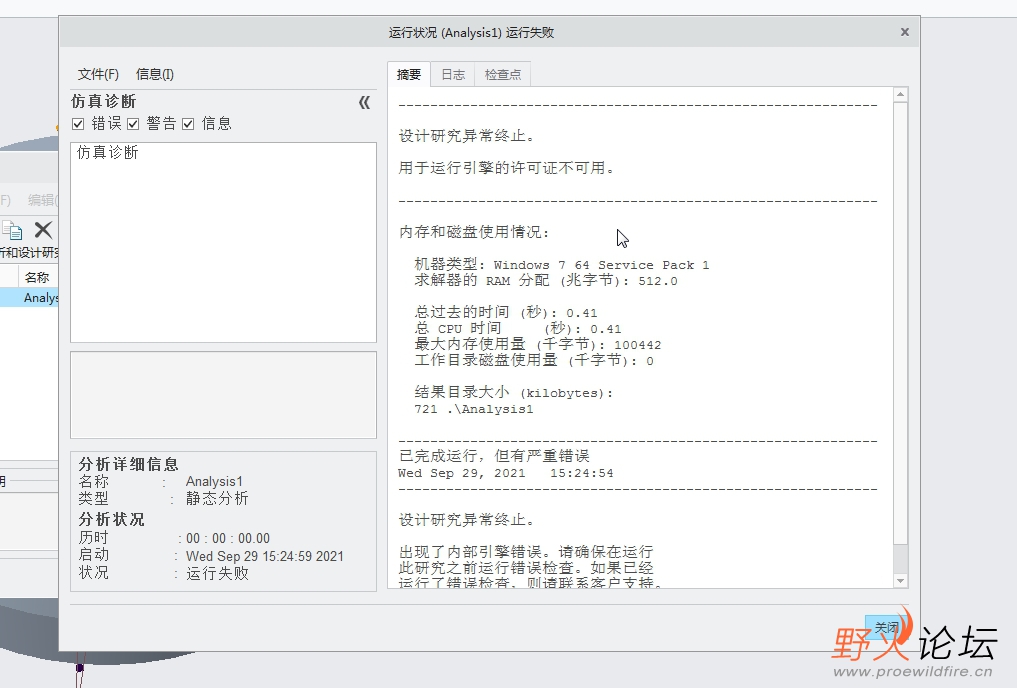
Task: Toggle the 错误 checkbox
Action: [x=78, y=124]
